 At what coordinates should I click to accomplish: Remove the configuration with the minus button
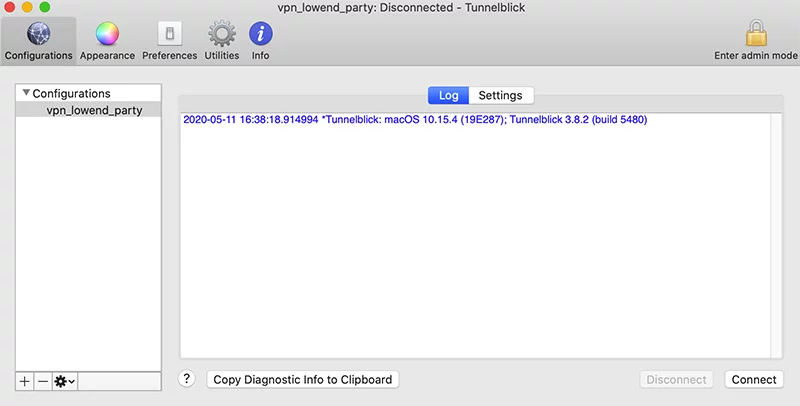pos(43,381)
